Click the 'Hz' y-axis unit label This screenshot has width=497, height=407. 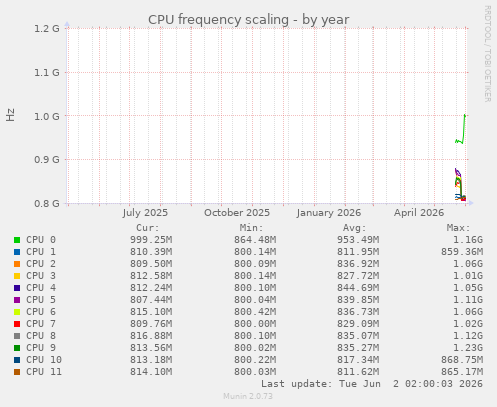pyautogui.click(x=11, y=115)
